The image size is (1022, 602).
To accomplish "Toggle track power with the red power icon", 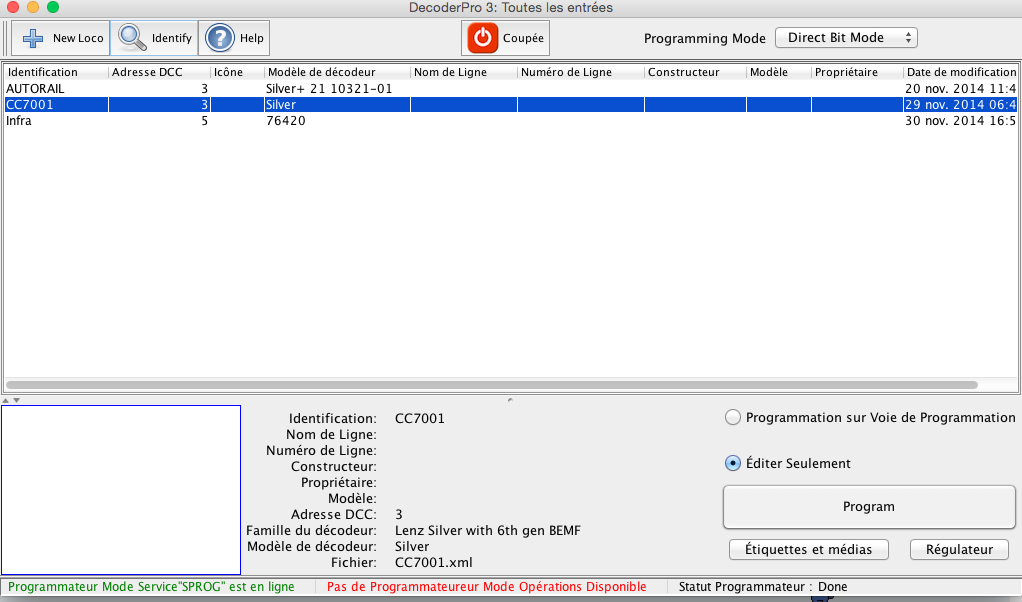I will click(482, 38).
